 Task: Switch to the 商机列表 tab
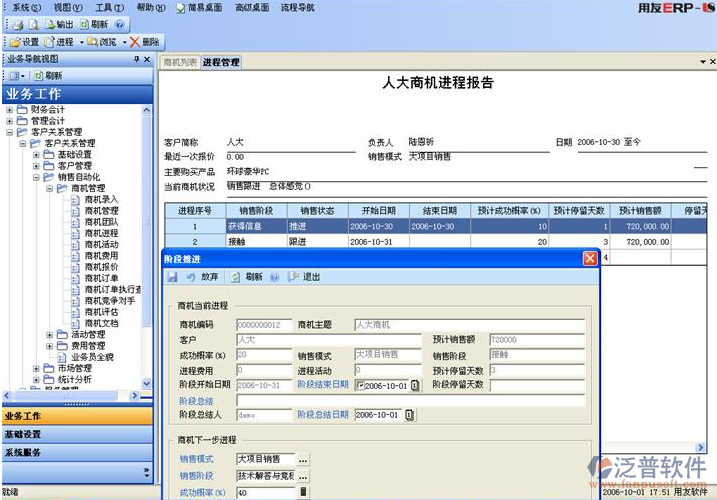coord(180,62)
